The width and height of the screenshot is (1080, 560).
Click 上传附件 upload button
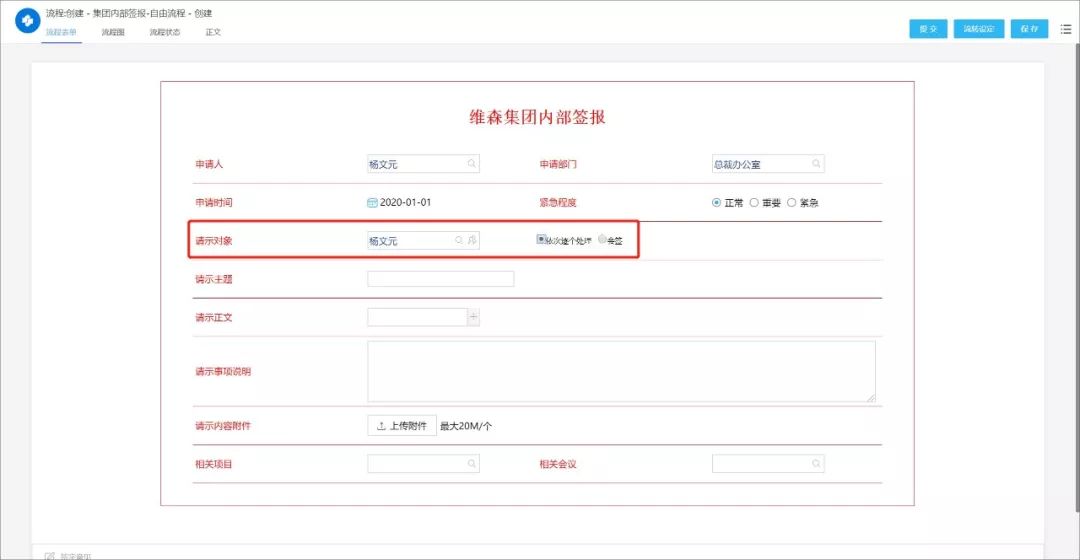[x=402, y=426]
